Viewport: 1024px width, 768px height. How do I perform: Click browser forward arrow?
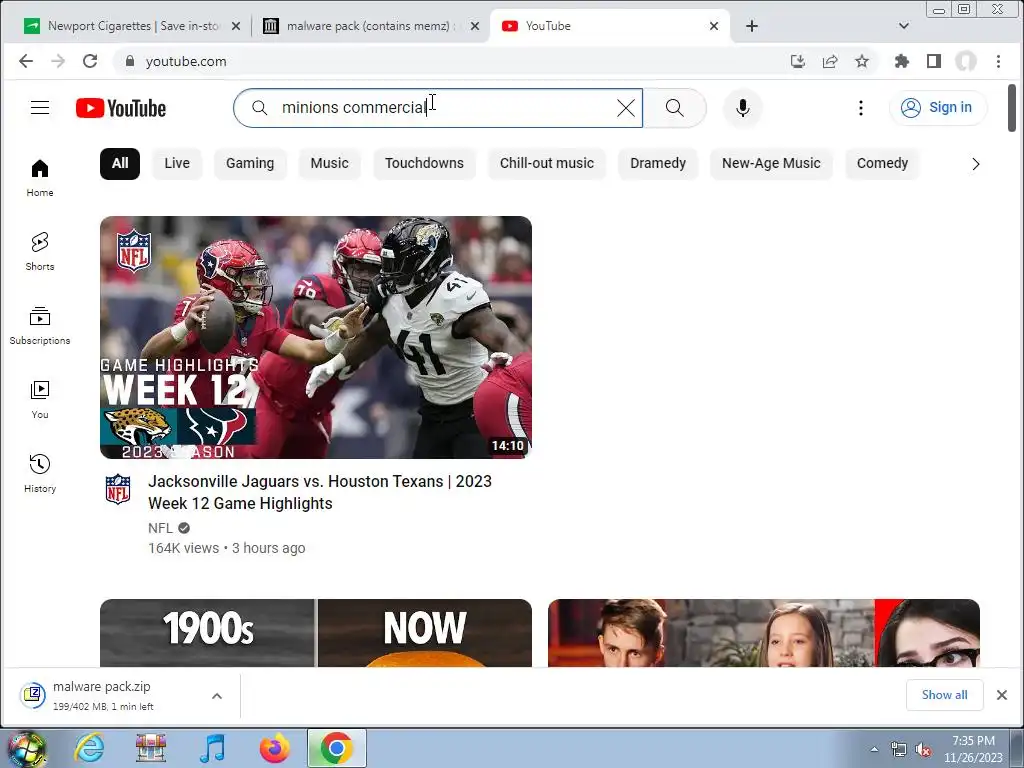58,61
